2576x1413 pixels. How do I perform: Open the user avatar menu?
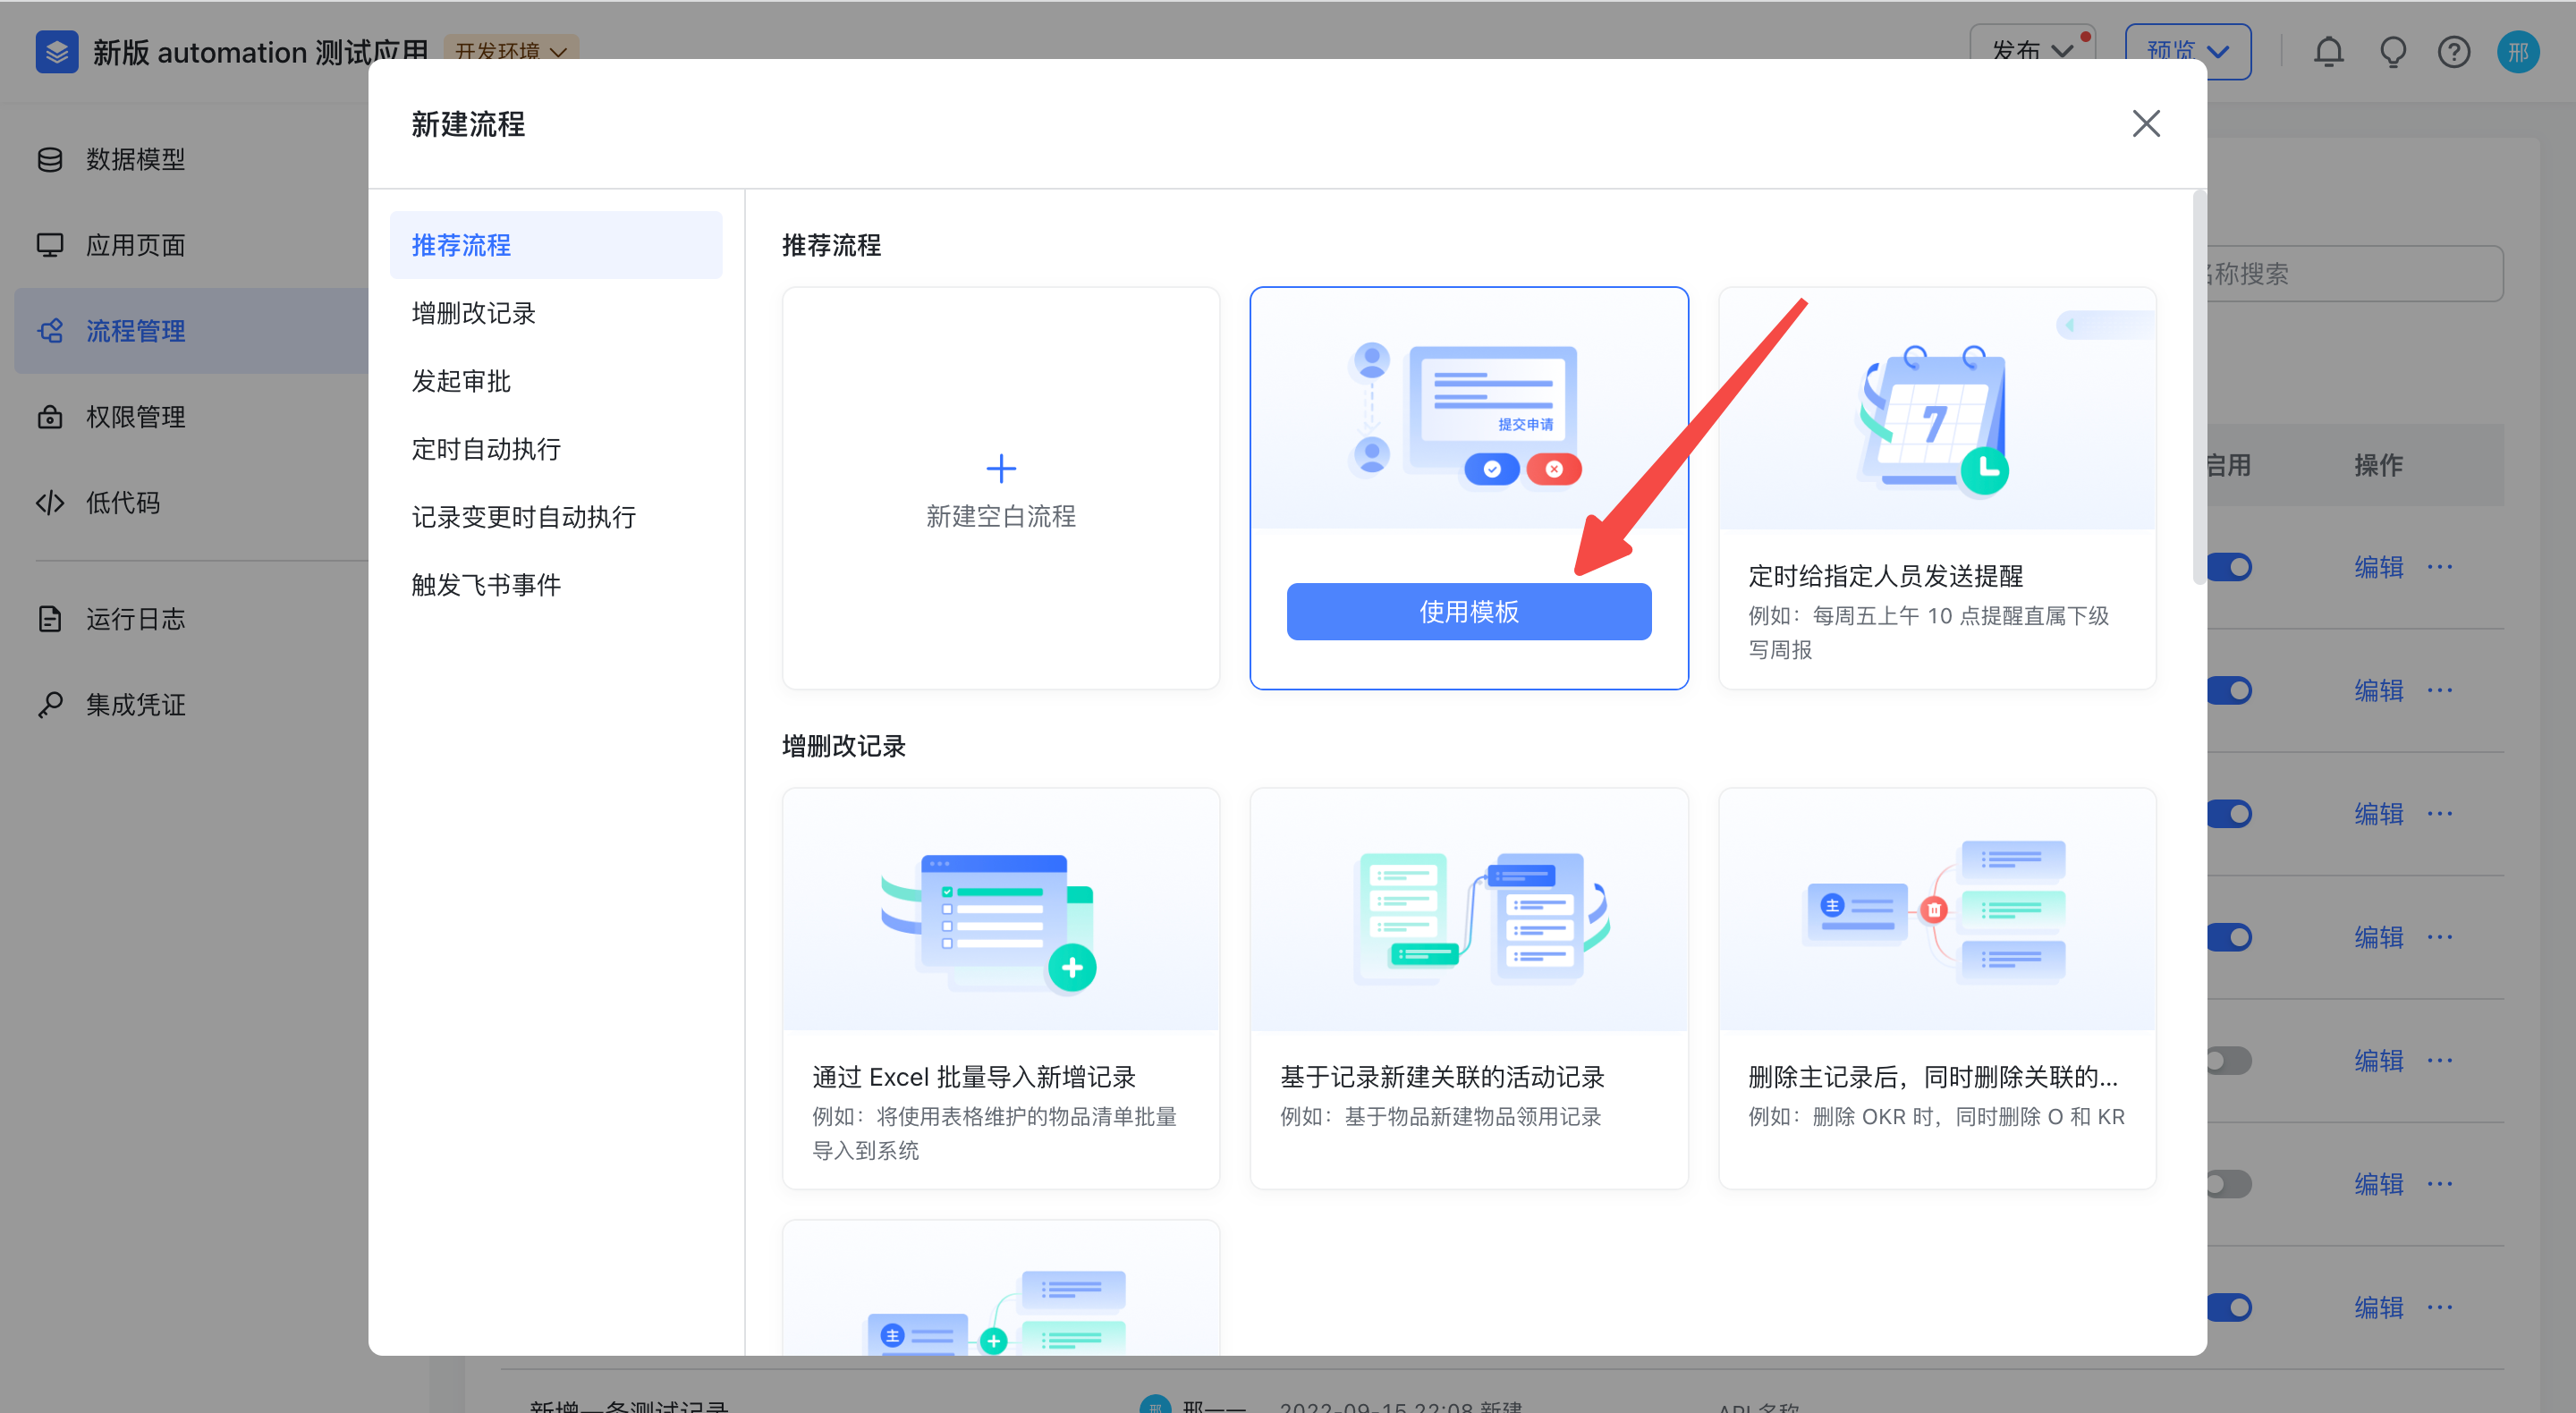coord(2518,52)
